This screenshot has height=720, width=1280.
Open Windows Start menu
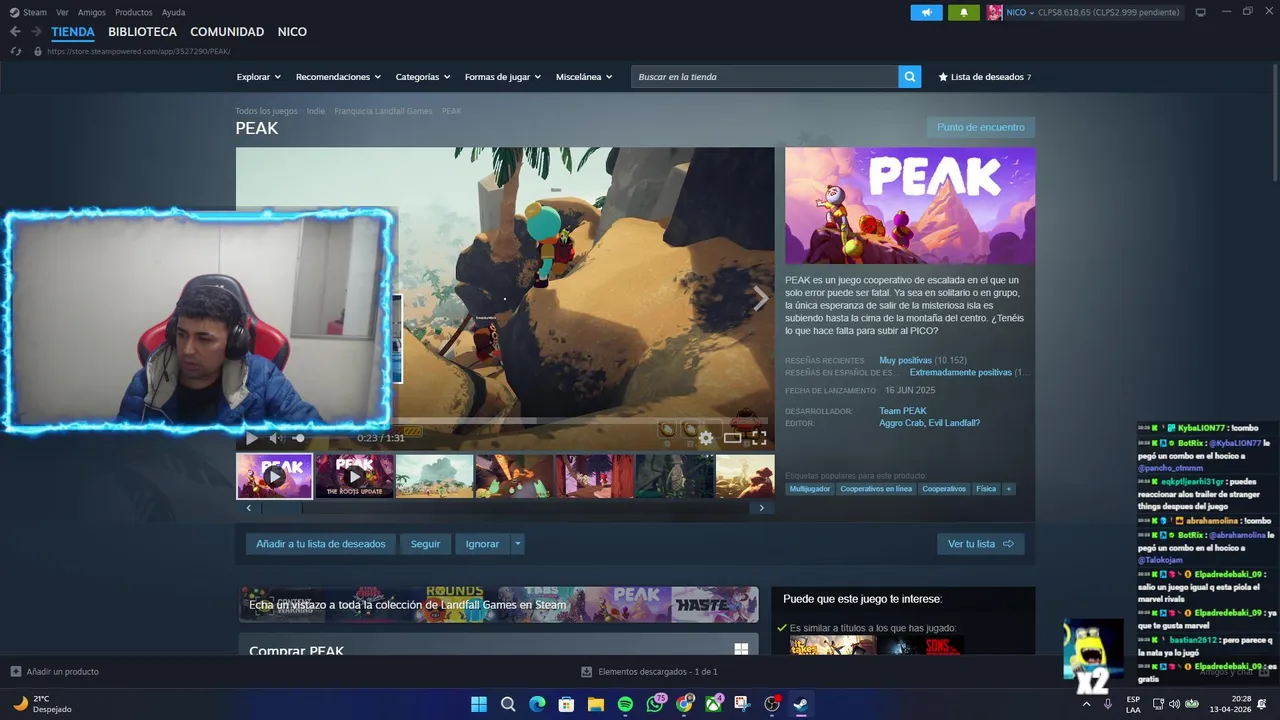pyautogui.click(x=479, y=704)
